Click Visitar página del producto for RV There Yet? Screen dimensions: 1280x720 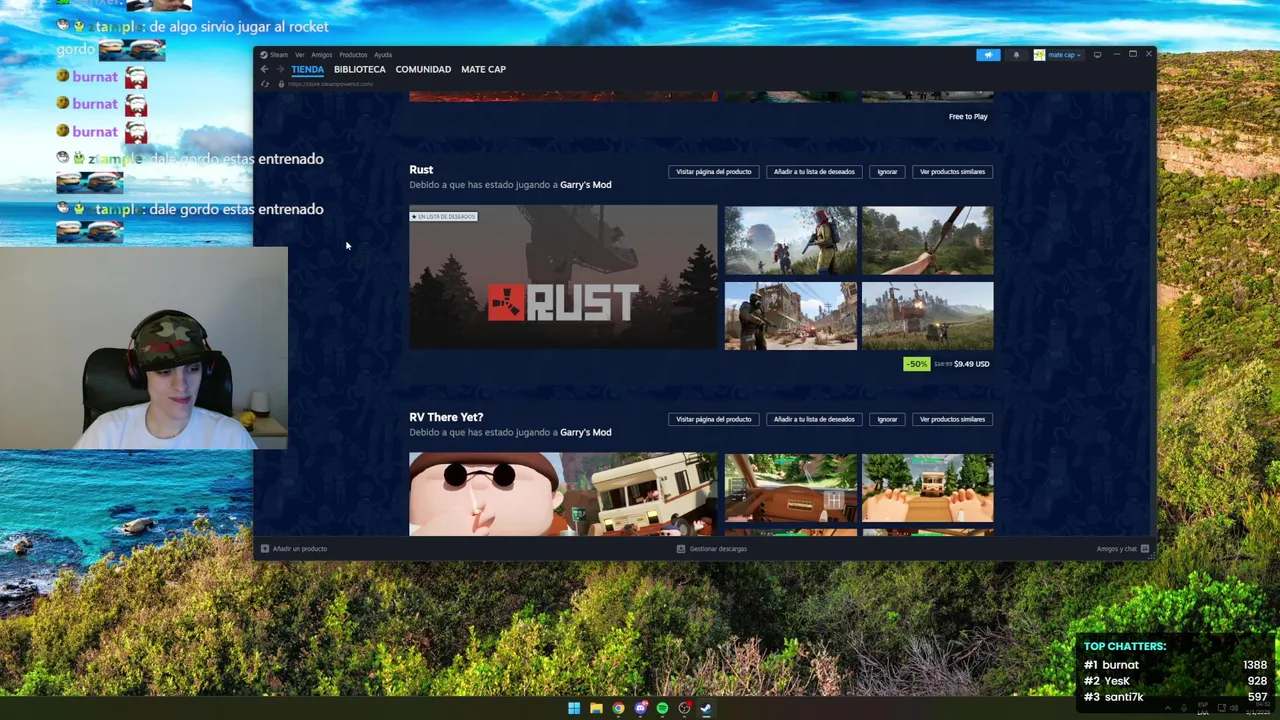[713, 419]
